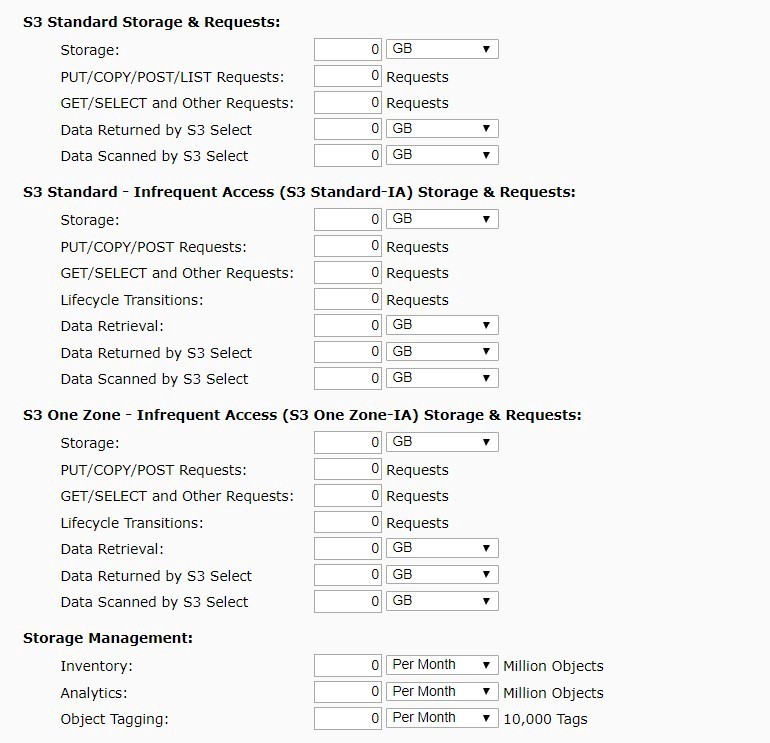The image size is (770, 743).
Task: Expand Standard-IA Data Retrieval unit dropdown
Action: coord(442,325)
